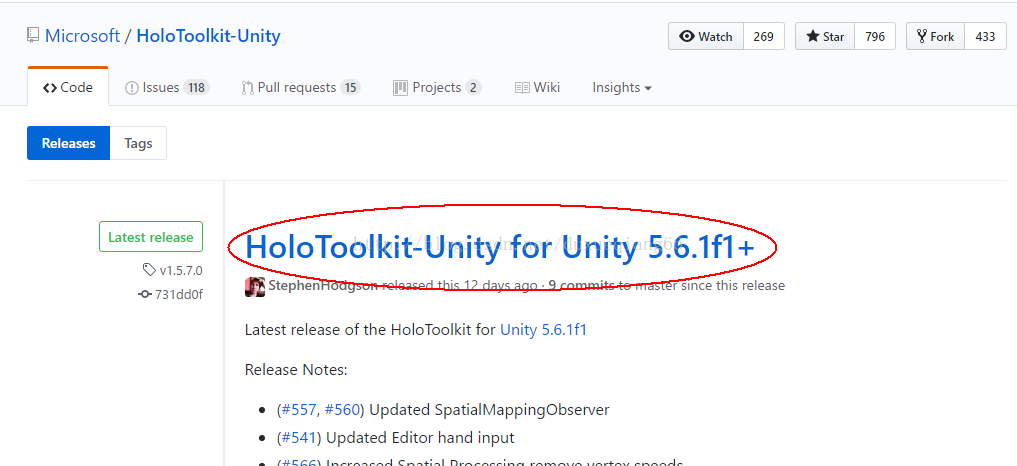The height and width of the screenshot is (466, 1017).
Task: Click the Projects tab board icon
Action: click(400, 88)
